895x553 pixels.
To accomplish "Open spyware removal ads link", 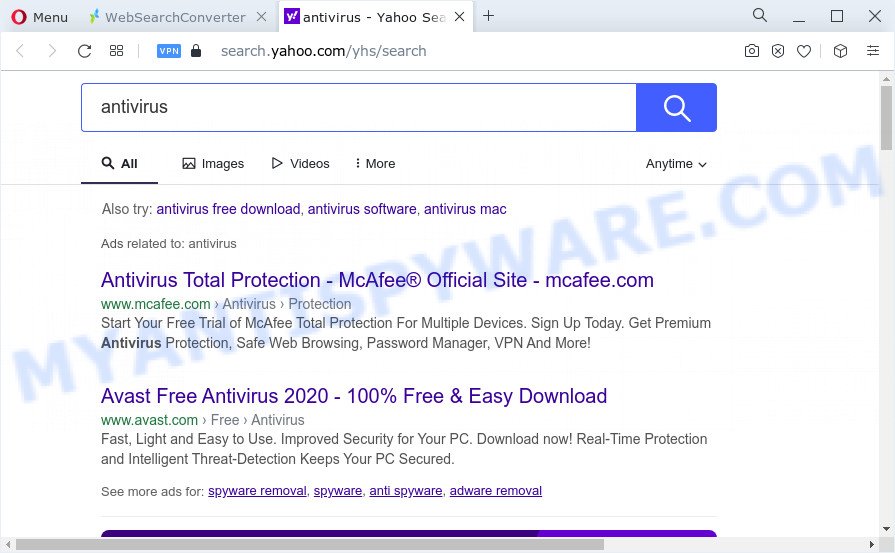I will pos(257,491).
